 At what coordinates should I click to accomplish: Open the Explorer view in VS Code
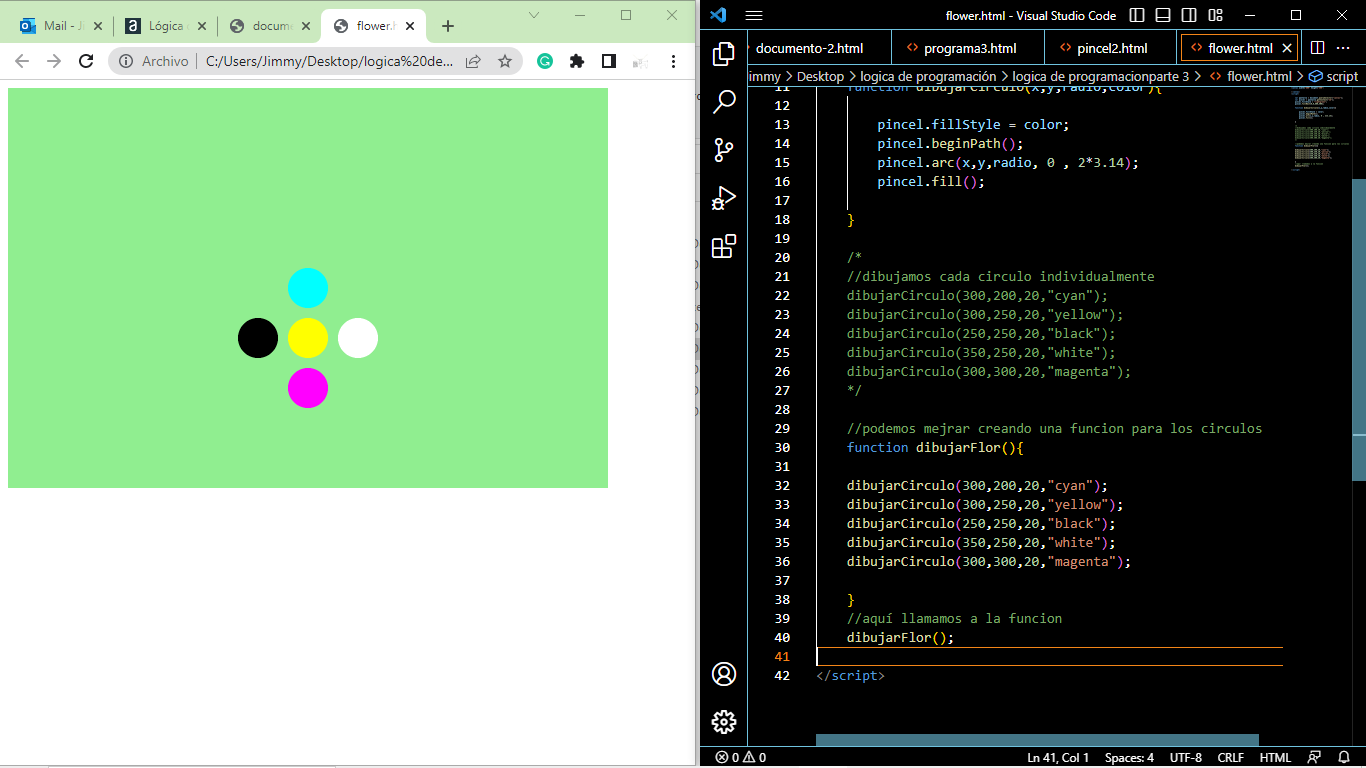tap(724, 54)
